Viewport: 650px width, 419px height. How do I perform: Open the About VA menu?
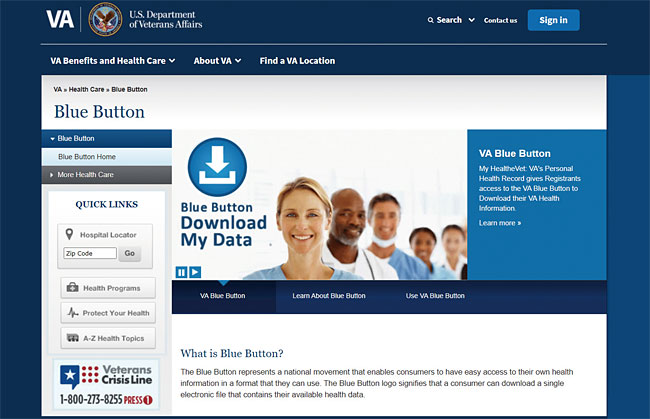[x=217, y=61]
